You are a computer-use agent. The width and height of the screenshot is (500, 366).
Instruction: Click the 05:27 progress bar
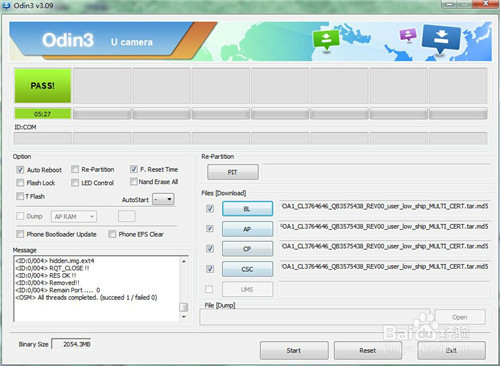(43, 114)
